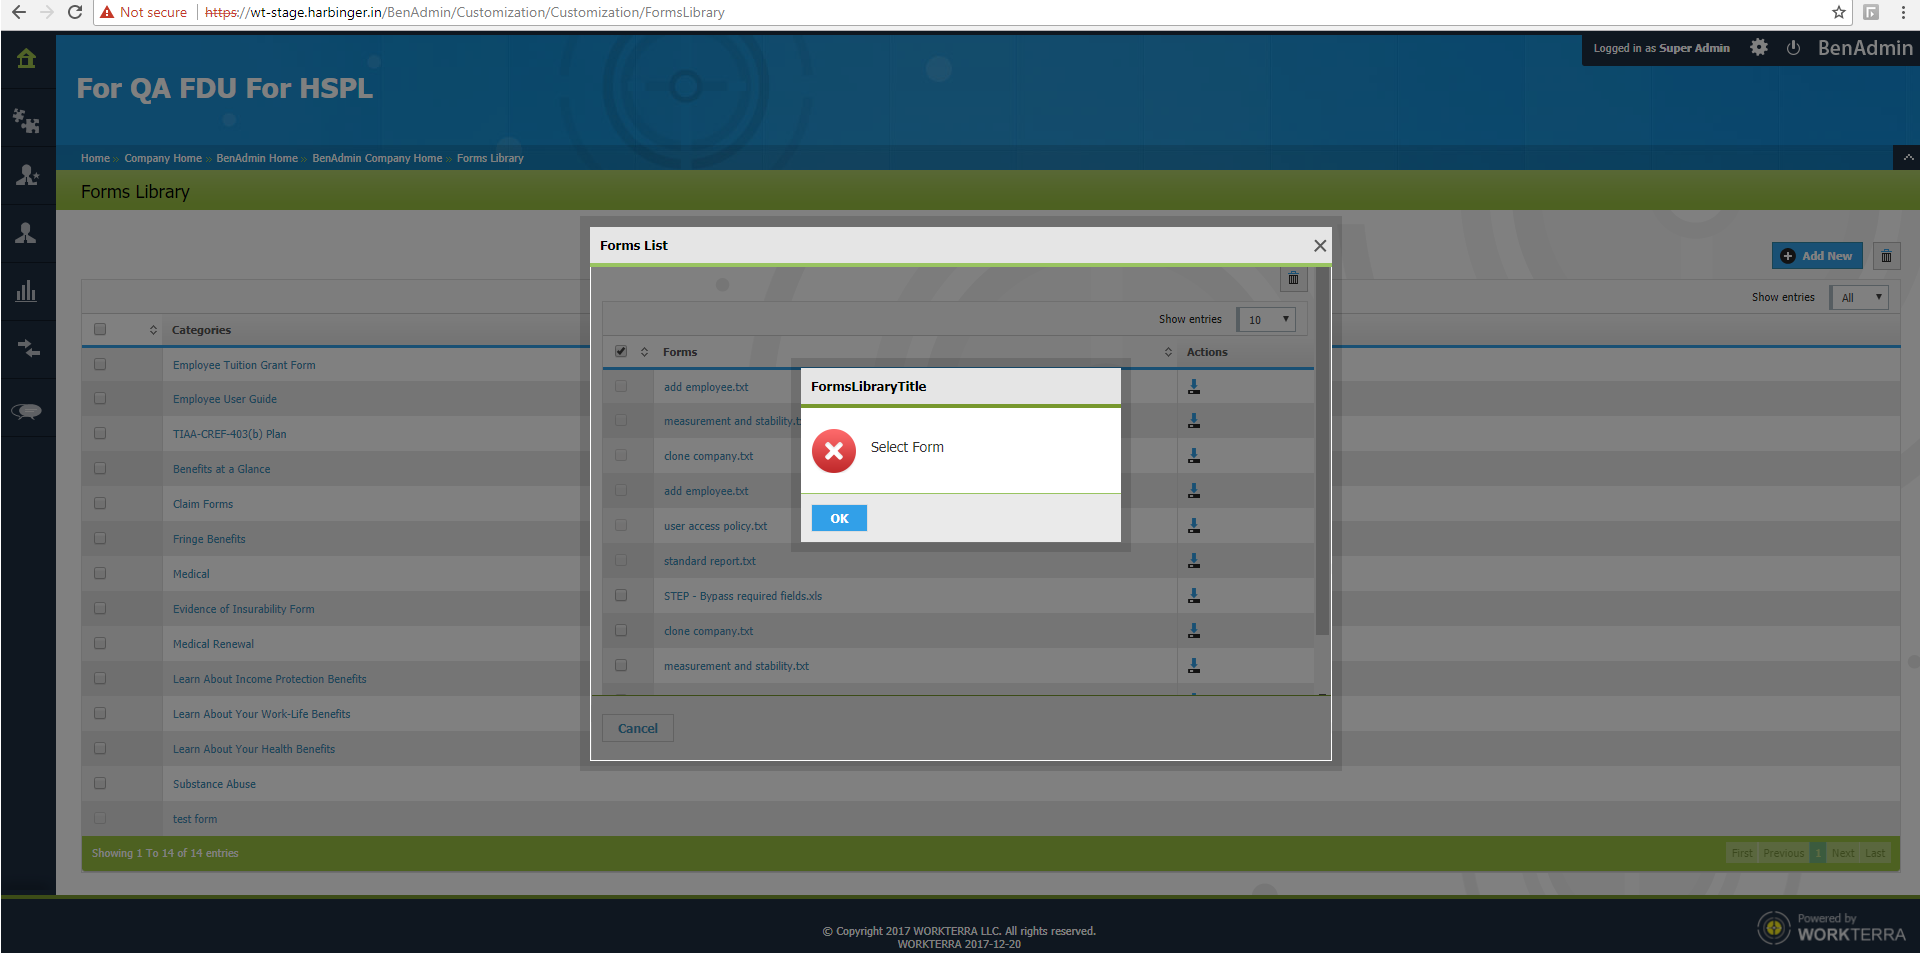The height and width of the screenshot is (953, 1920).
Task: Click download icon for STEP - Bypass required fields.xls
Action: (x=1194, y=596)
